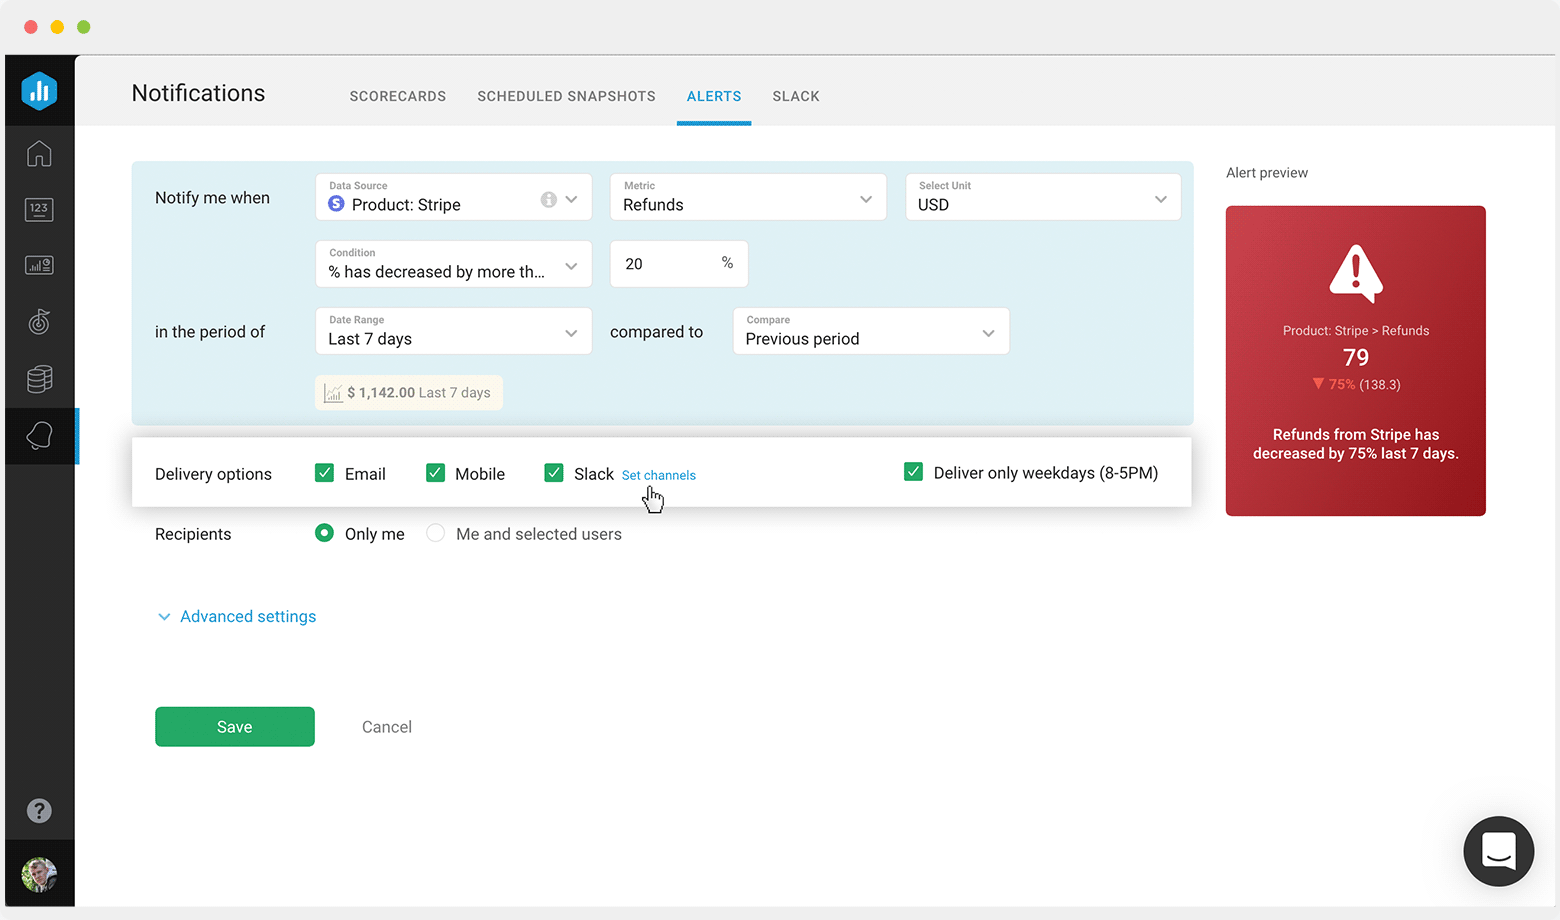The height and width of the screenshot is (920, 1560).
Task: Click the macOS green maximize dot
Action: tap(84, 27)
